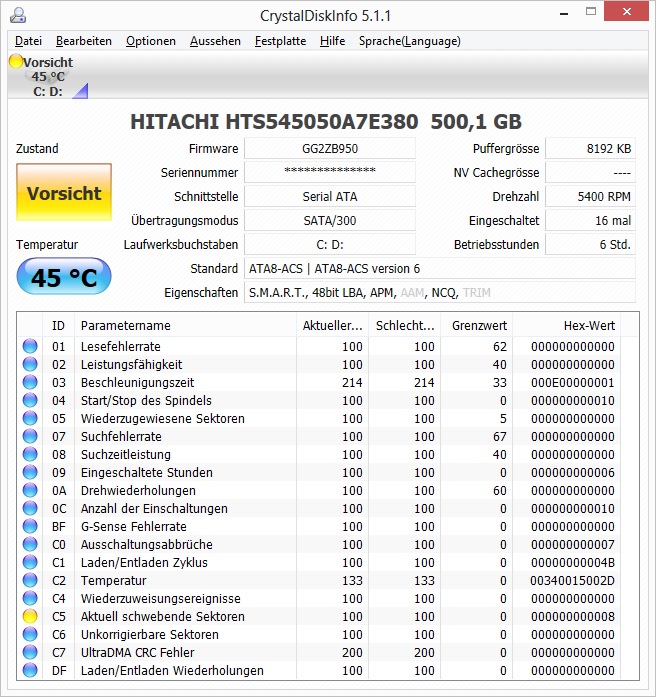Click the UltraDMA CRC Fehler row text
This screenshot has width=656, height=697.
pos(137,653)
